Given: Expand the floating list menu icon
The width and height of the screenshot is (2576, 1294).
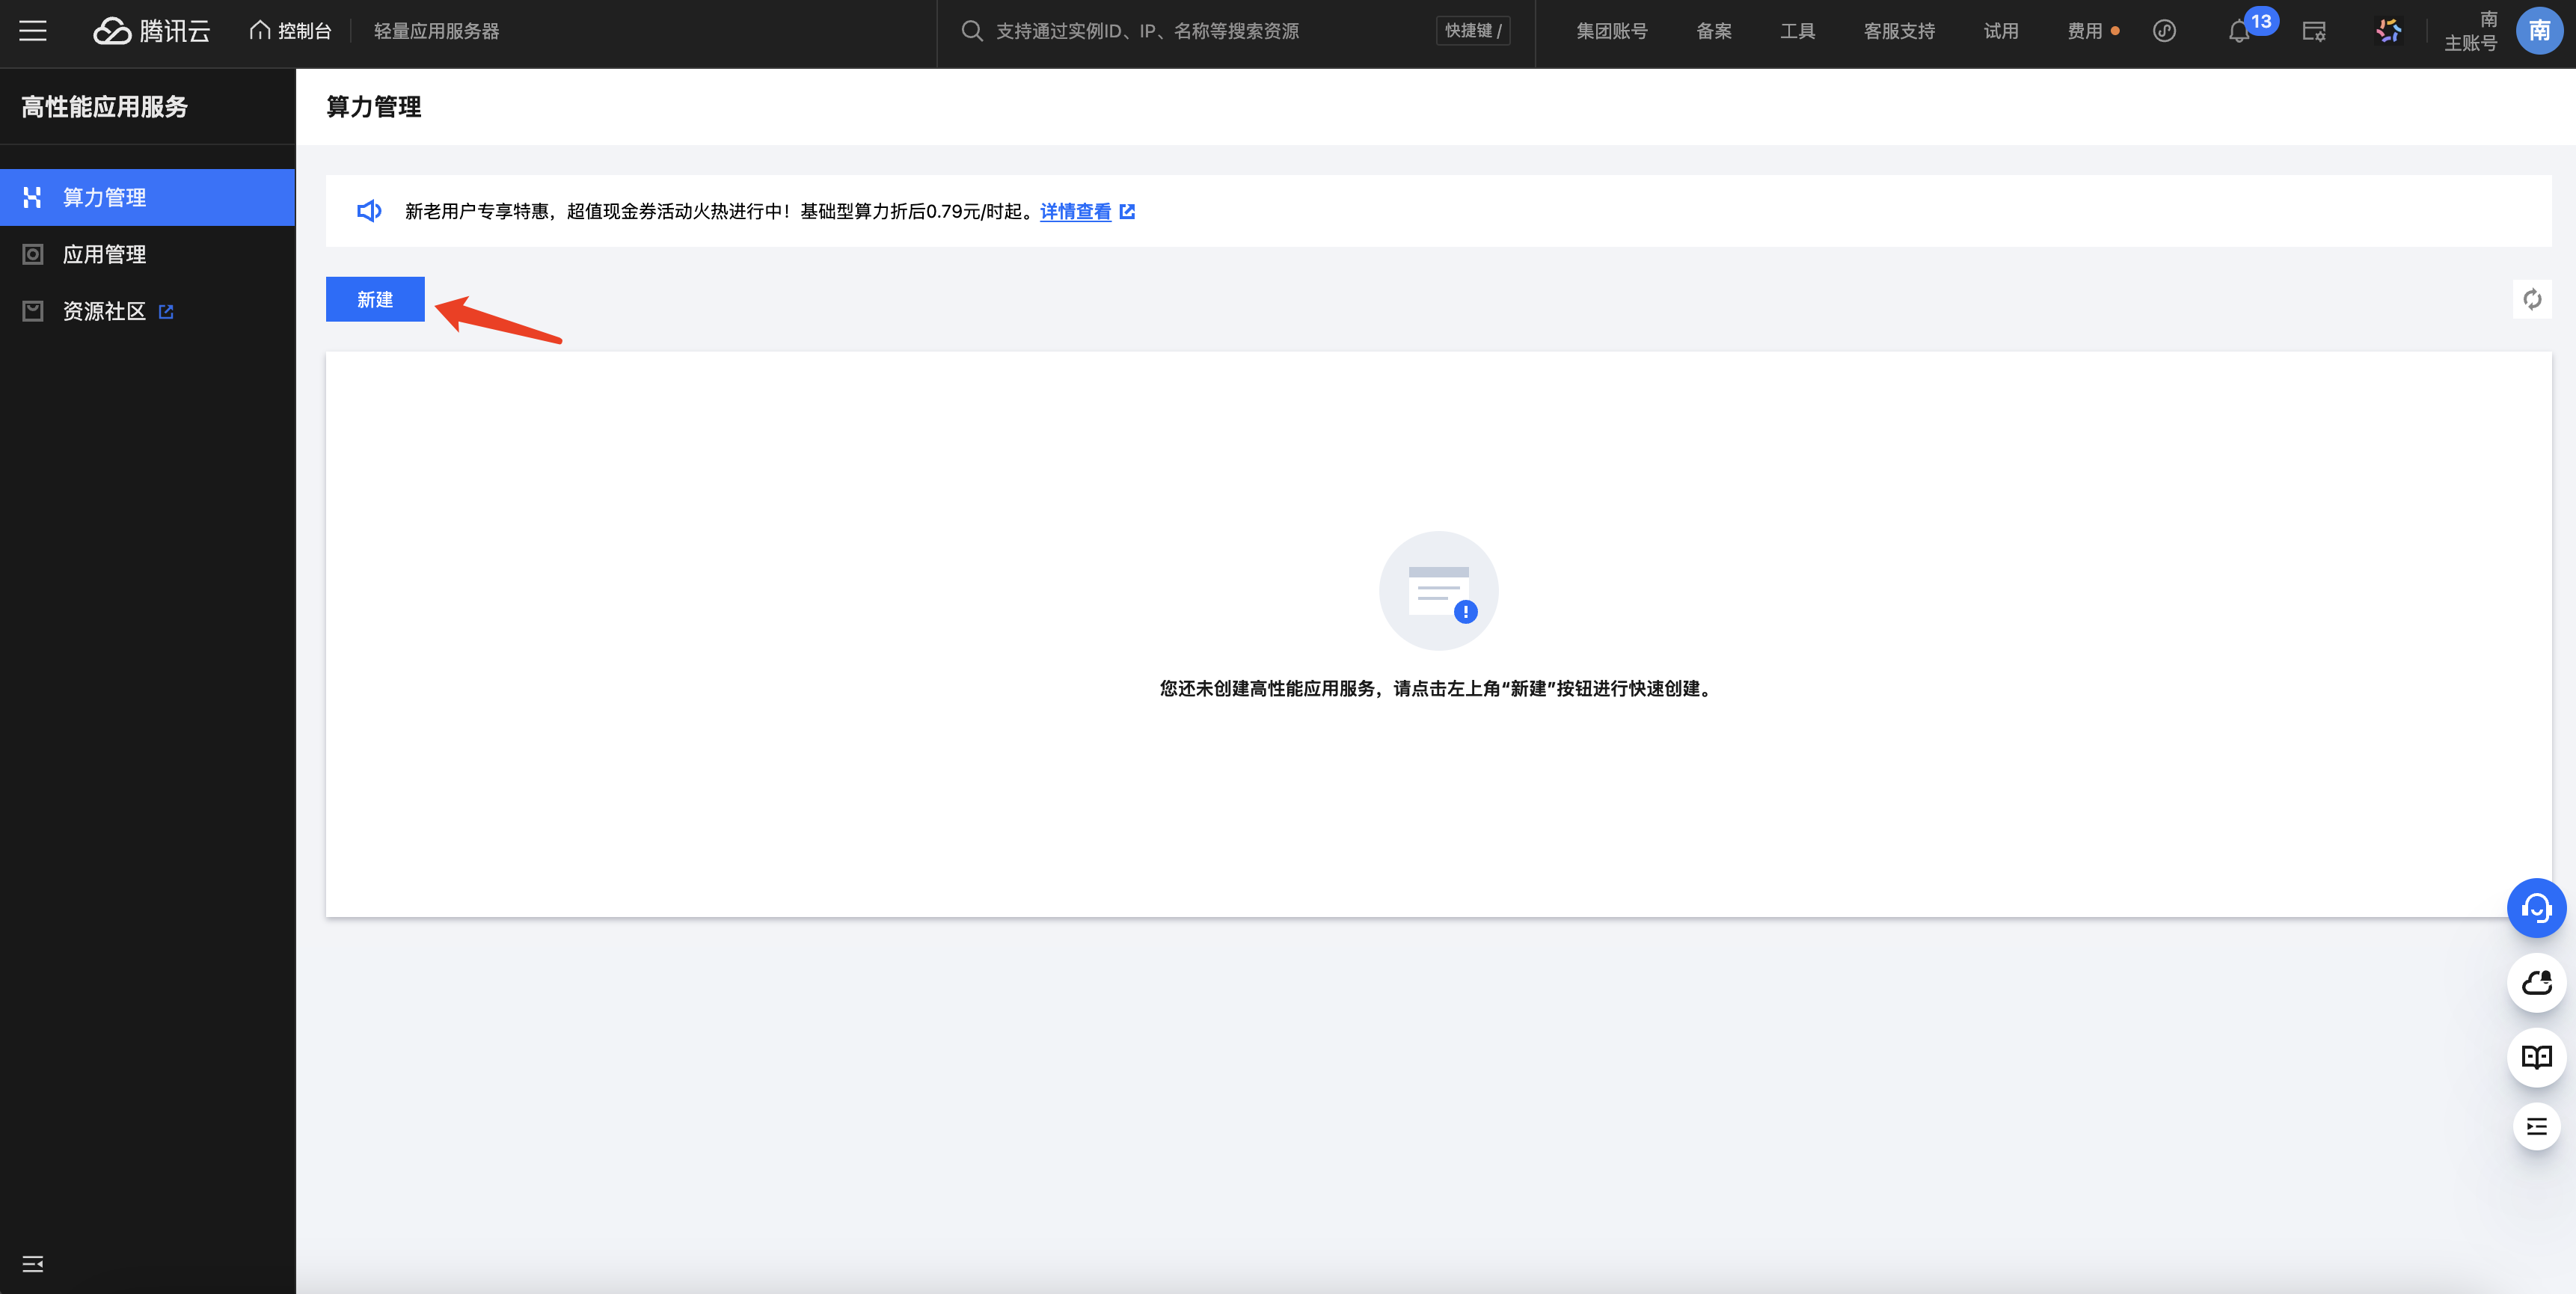Looking at the screenshot, I should click(x=2536, y=1127).
